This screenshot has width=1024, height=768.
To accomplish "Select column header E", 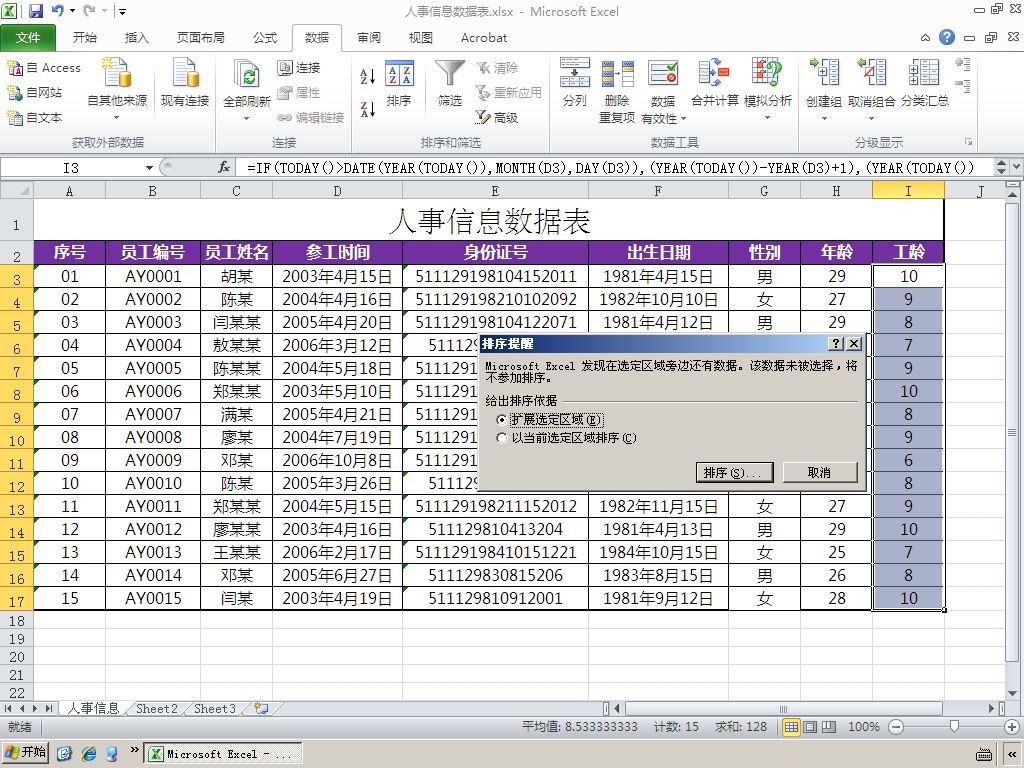I will tap(495, 191).
